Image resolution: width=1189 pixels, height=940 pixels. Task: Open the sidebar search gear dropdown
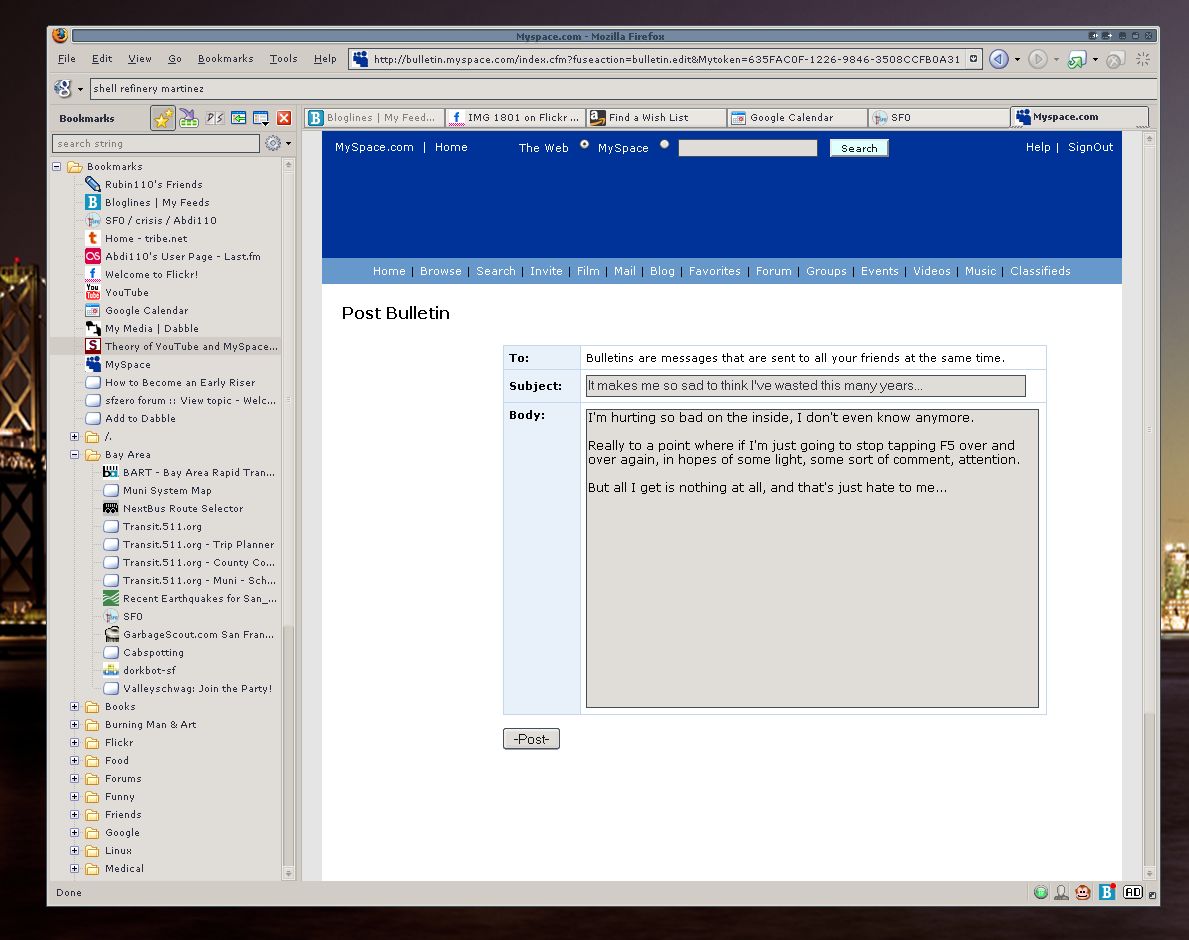click(277, 144)
